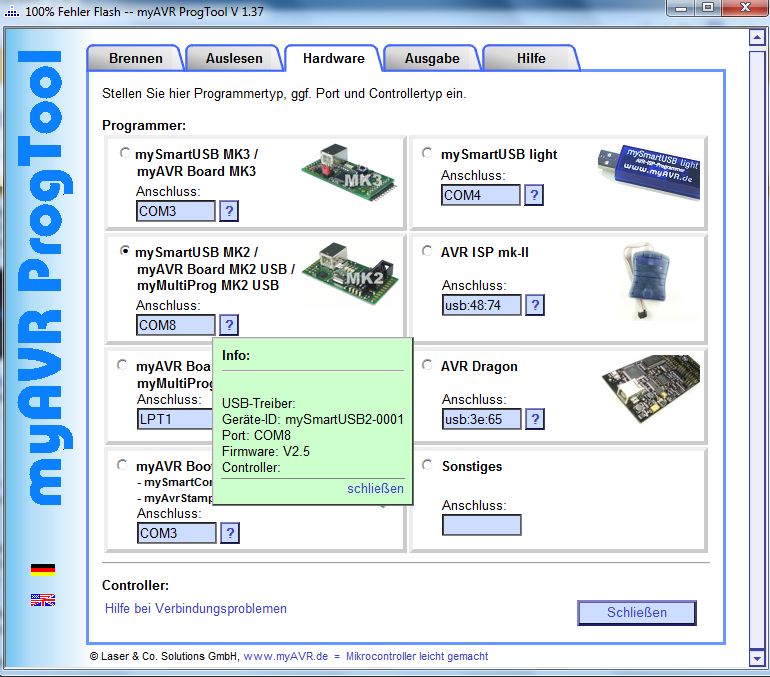This screenshot has height=677, width=770.
Task: Select mySmartUSB MK2 programmer radio
Action: [x=125, y=251]
